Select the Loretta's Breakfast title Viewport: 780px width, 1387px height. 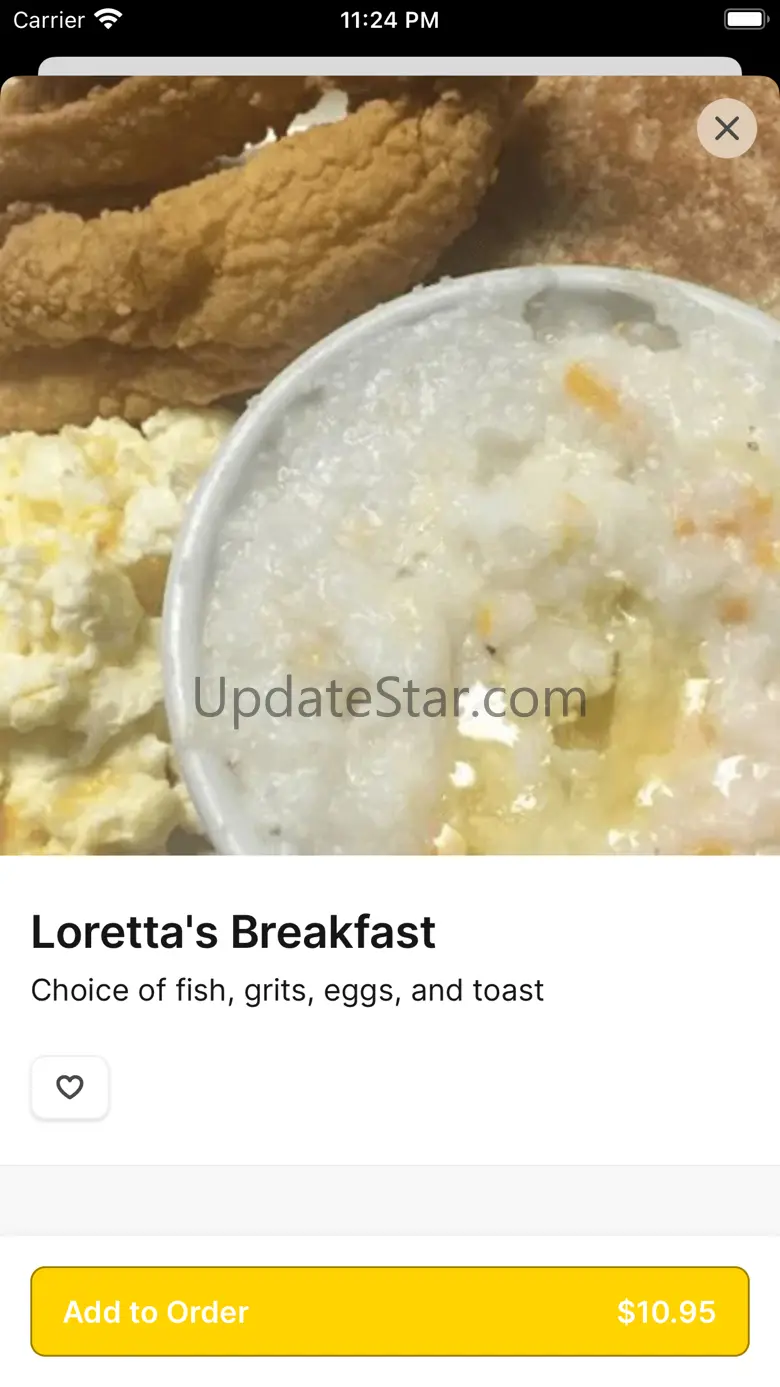(x=233, y=932)
